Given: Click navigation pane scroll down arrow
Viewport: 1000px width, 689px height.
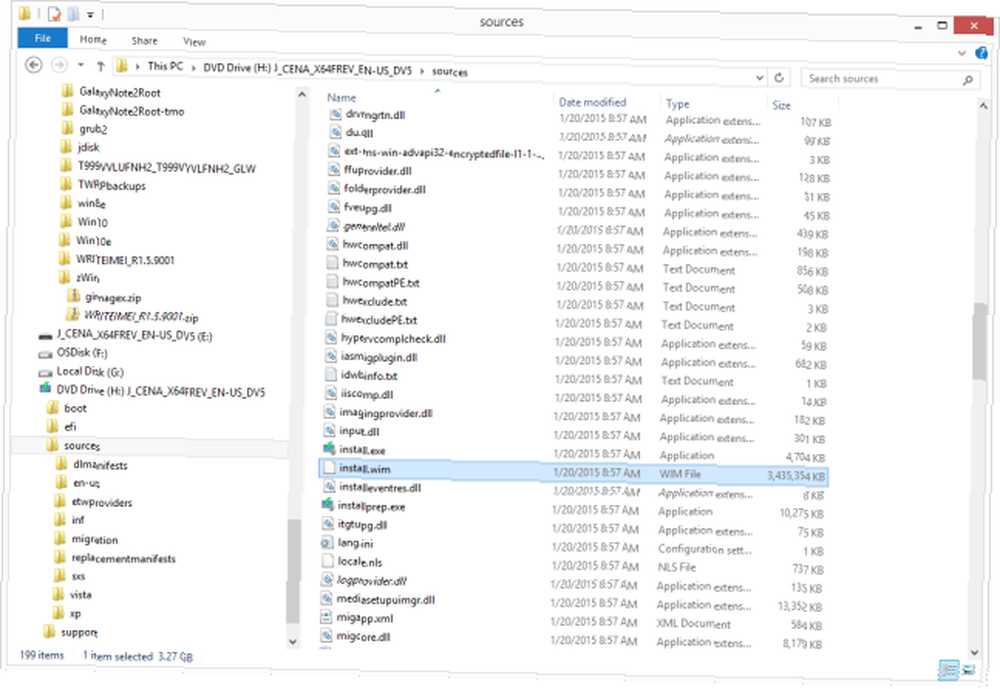Looking at the screenshot, I should click(293, 642).
